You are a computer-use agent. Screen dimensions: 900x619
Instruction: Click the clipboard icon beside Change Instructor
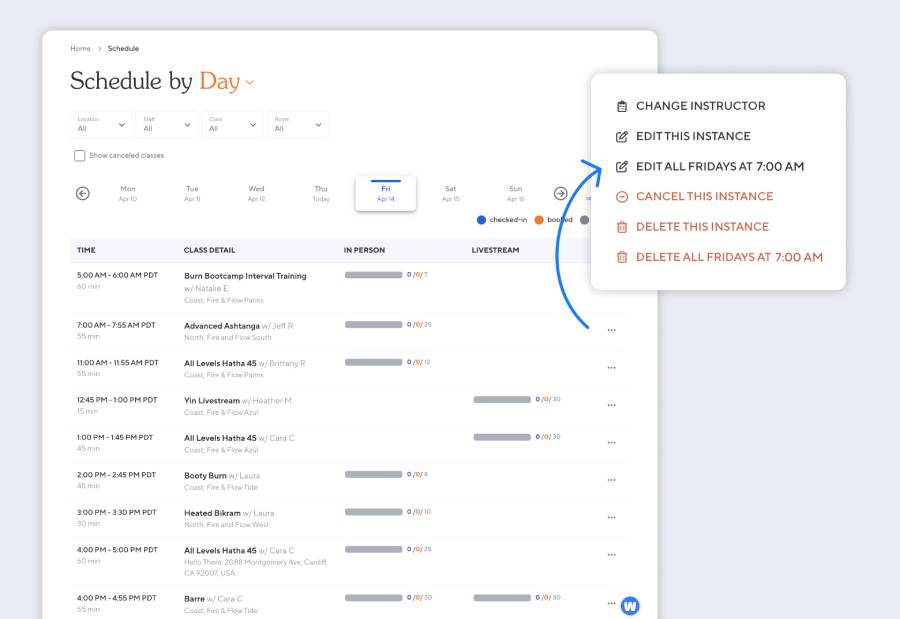(623, 105)
